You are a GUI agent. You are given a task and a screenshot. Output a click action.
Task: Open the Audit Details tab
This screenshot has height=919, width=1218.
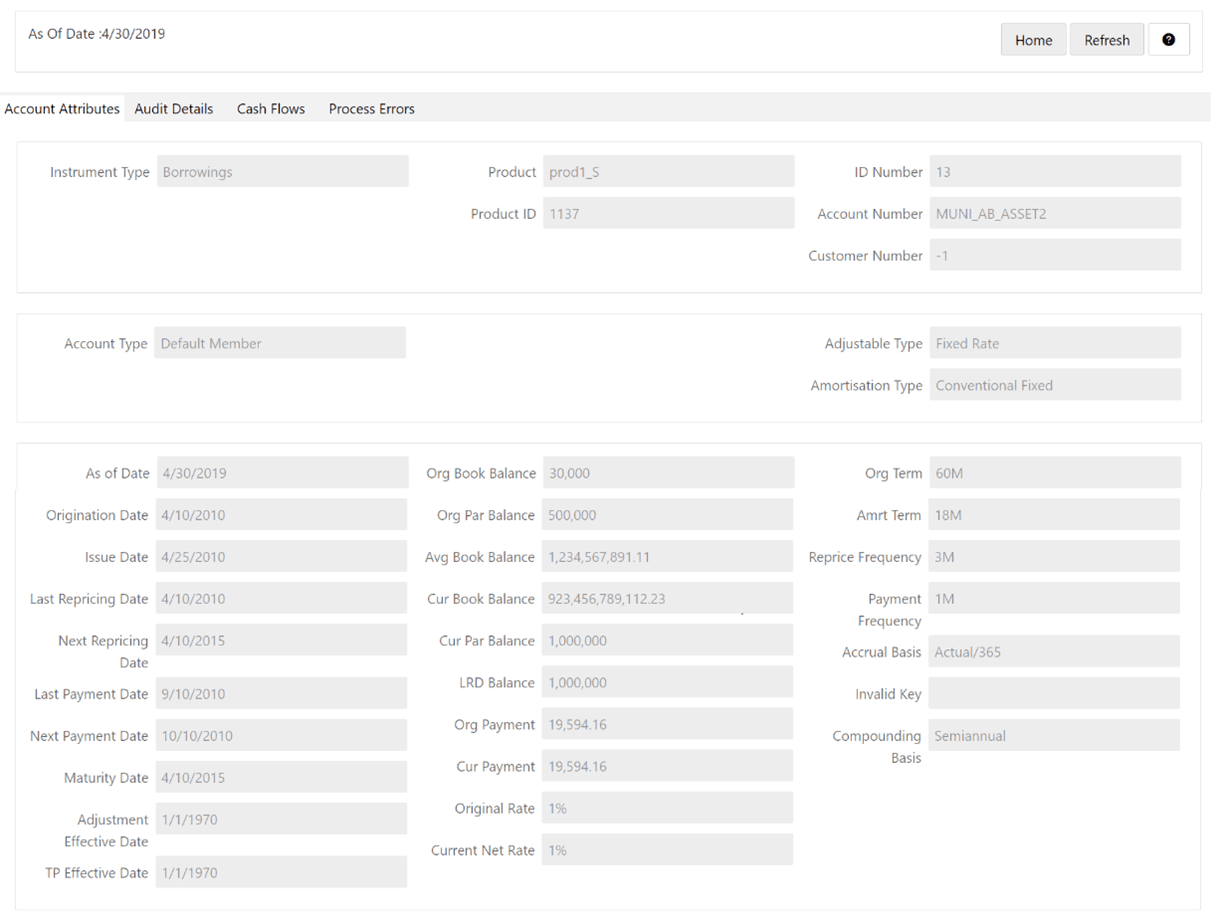point(174,109)
